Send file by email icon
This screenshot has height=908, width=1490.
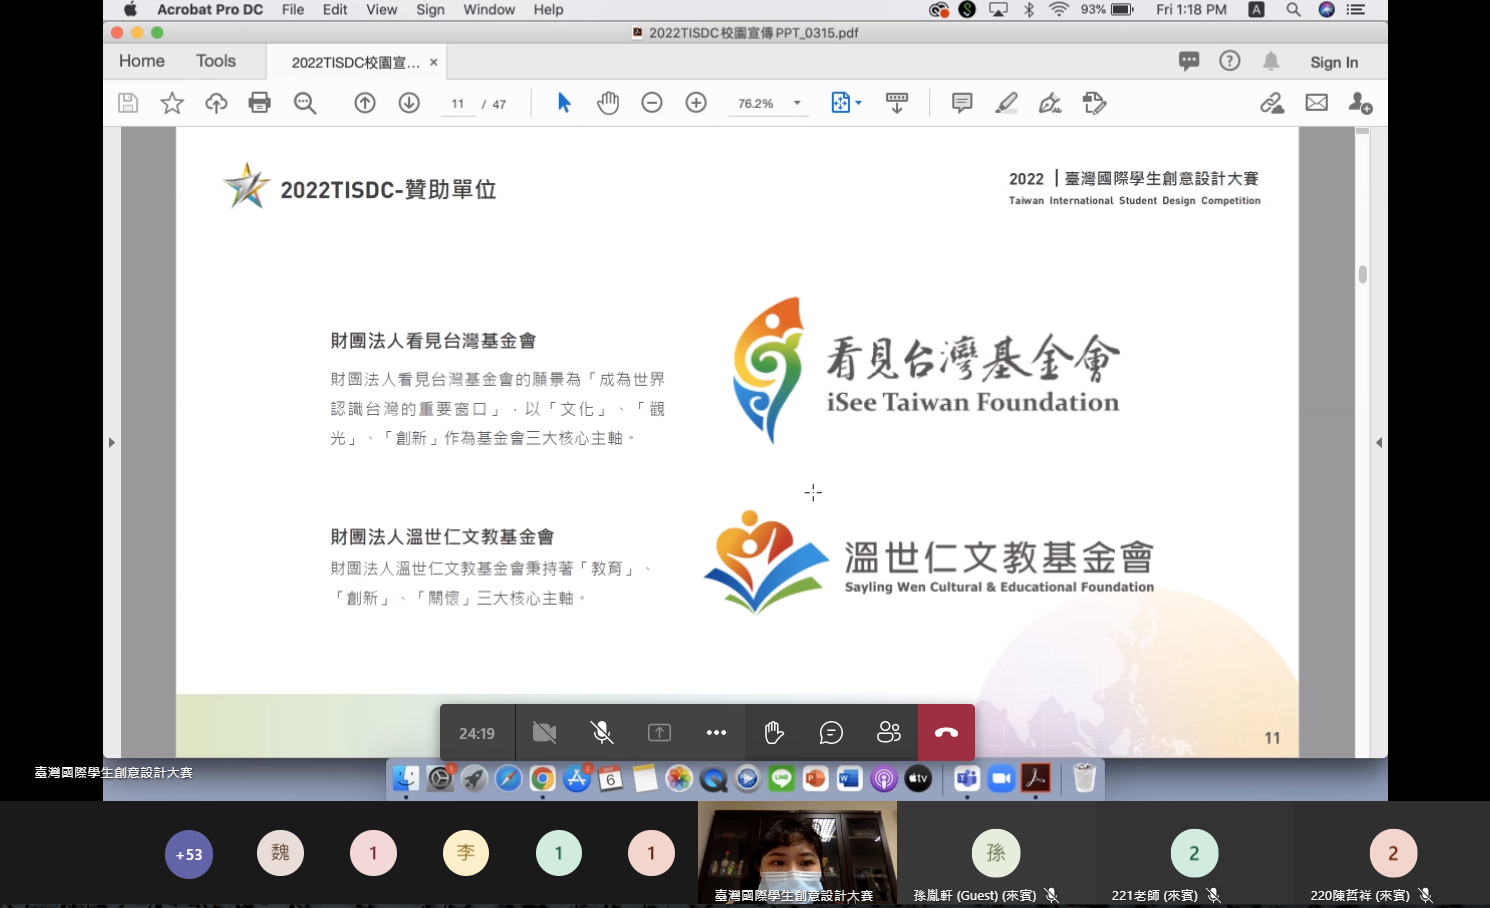pos(1316,103)
